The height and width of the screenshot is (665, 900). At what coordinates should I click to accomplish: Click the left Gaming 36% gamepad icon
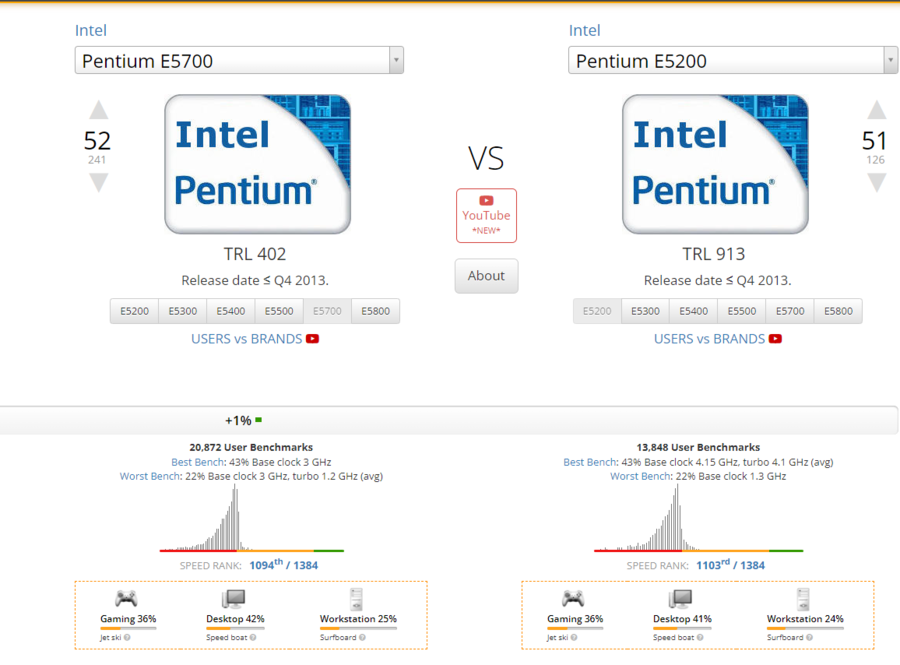point(126,599)
